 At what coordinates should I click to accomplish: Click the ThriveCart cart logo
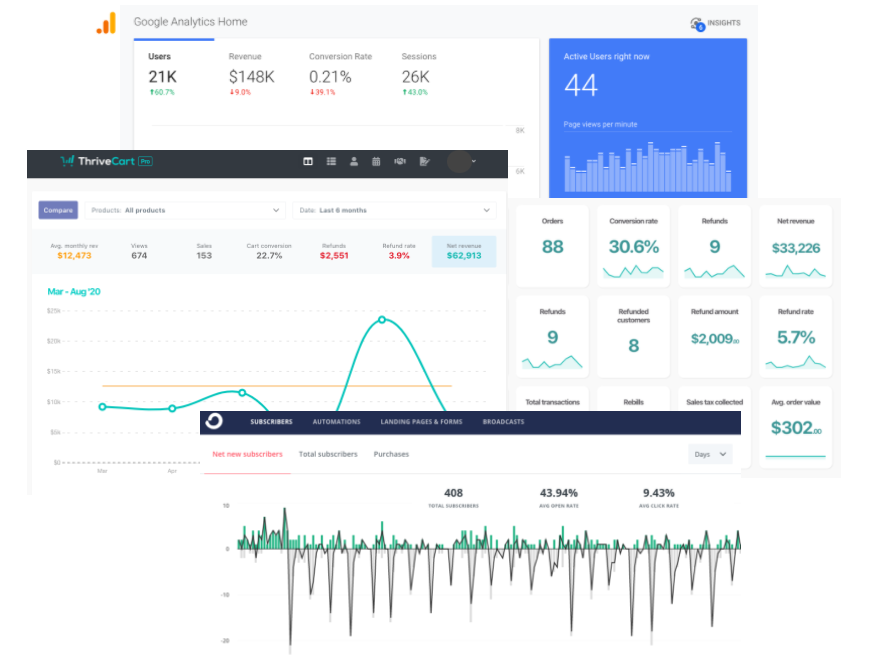67,161
